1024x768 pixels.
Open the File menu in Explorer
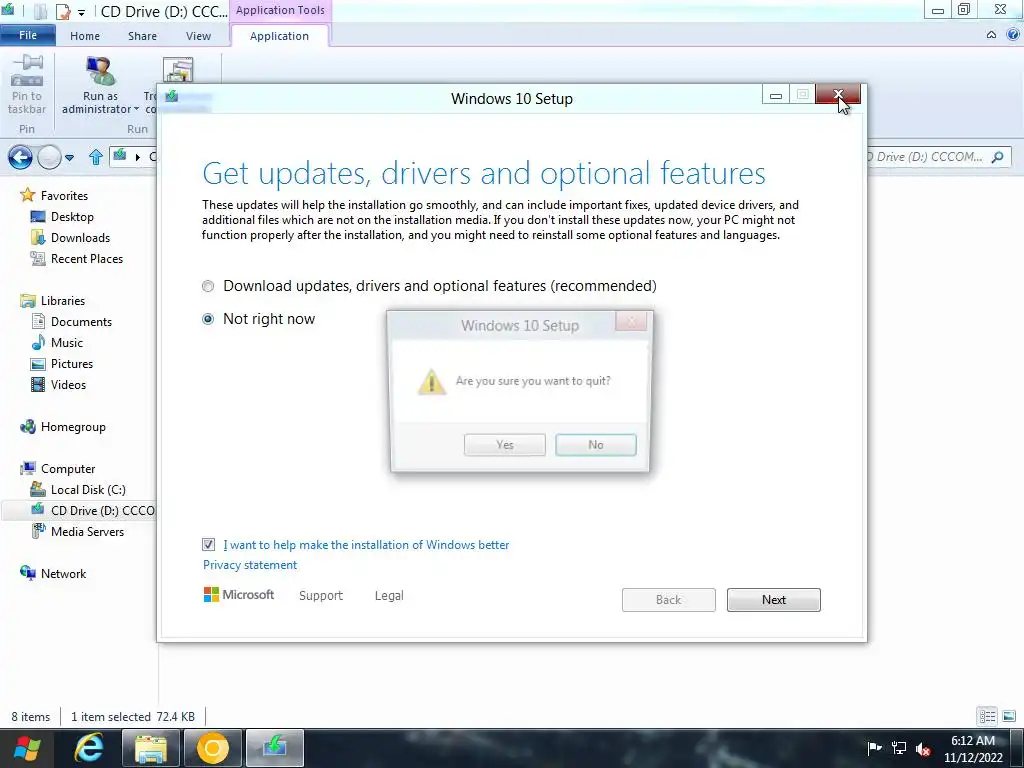click(x=27, y=35)
